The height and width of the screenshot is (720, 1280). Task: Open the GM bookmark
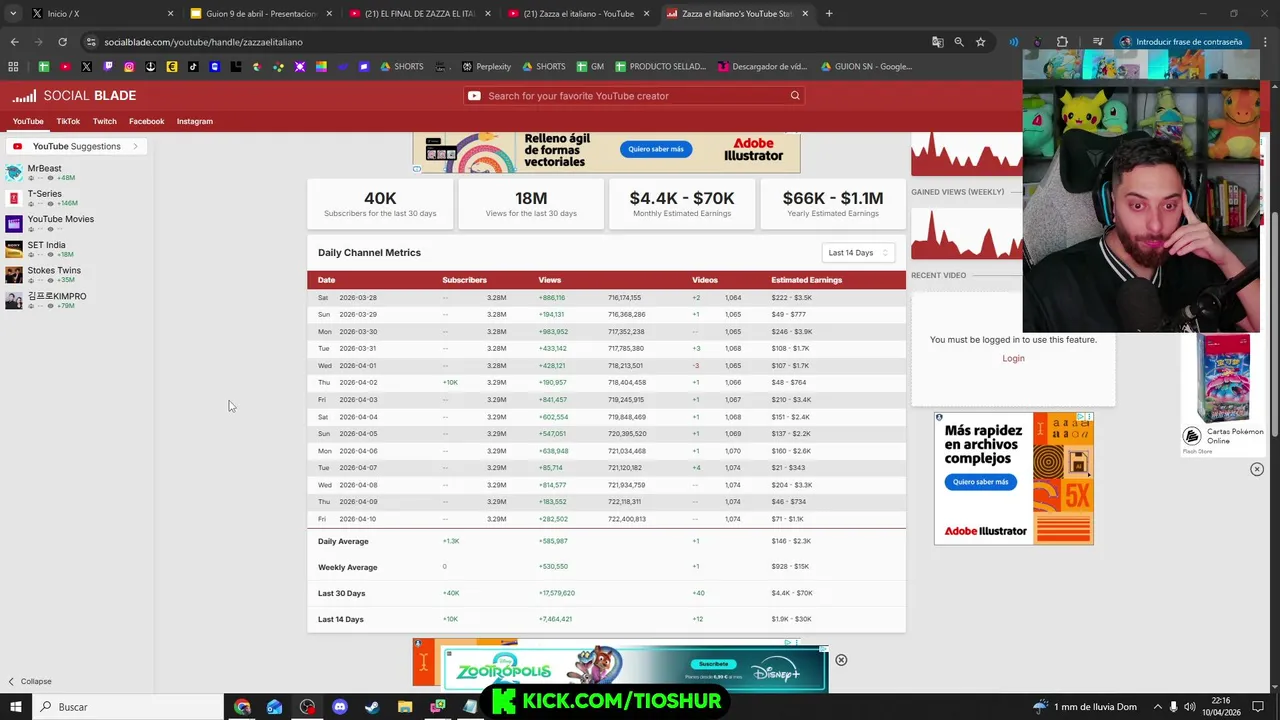coord(590,67)
